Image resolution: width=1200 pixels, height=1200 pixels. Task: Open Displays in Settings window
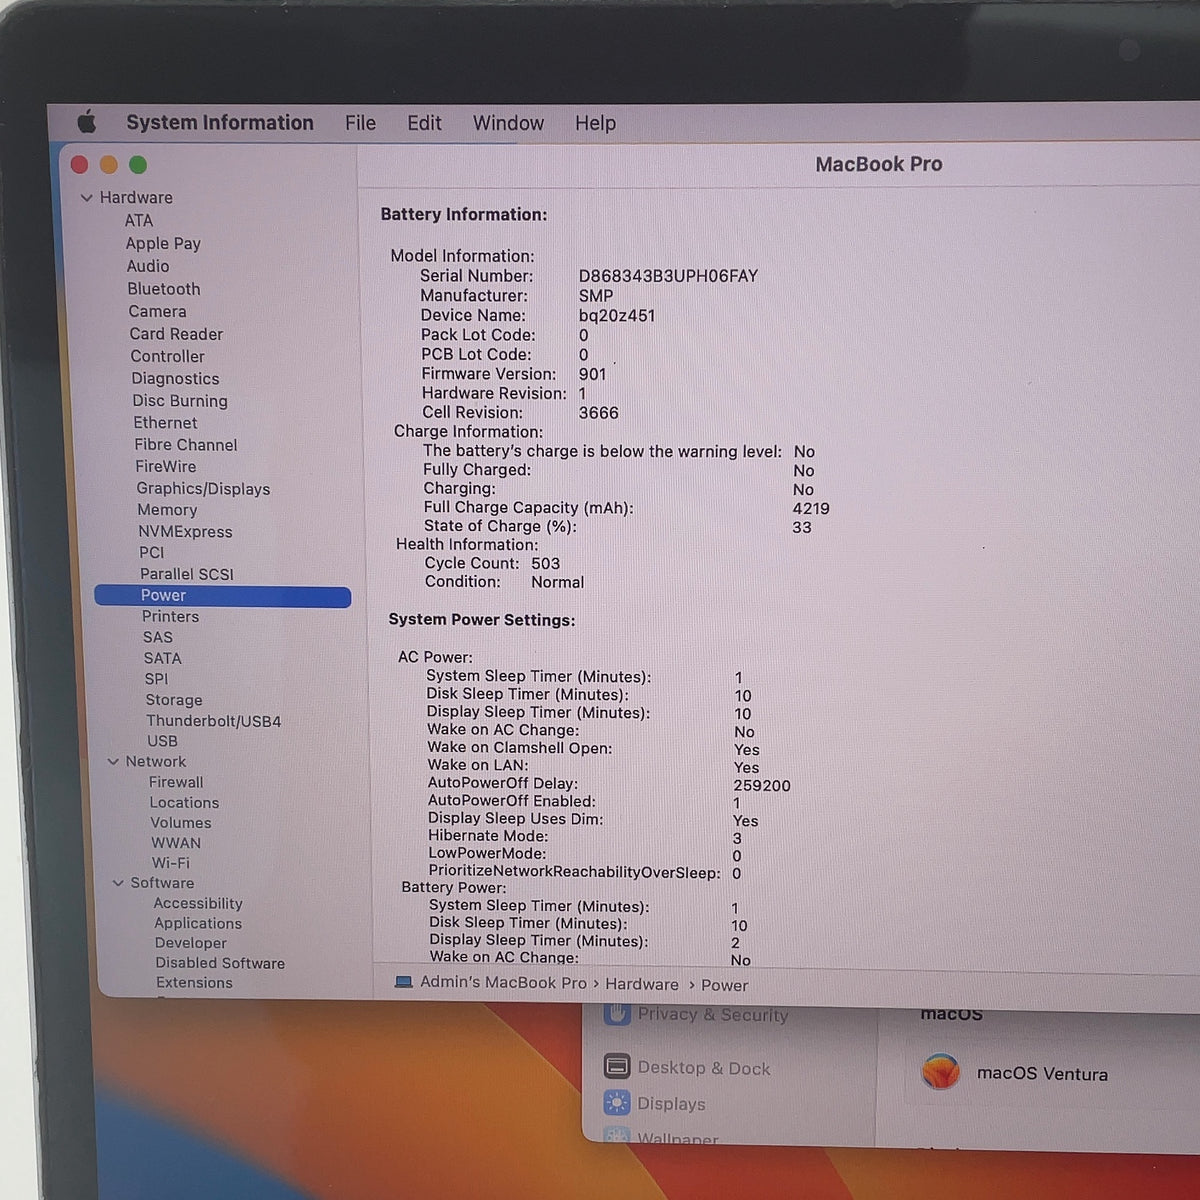pos(671,1104)
